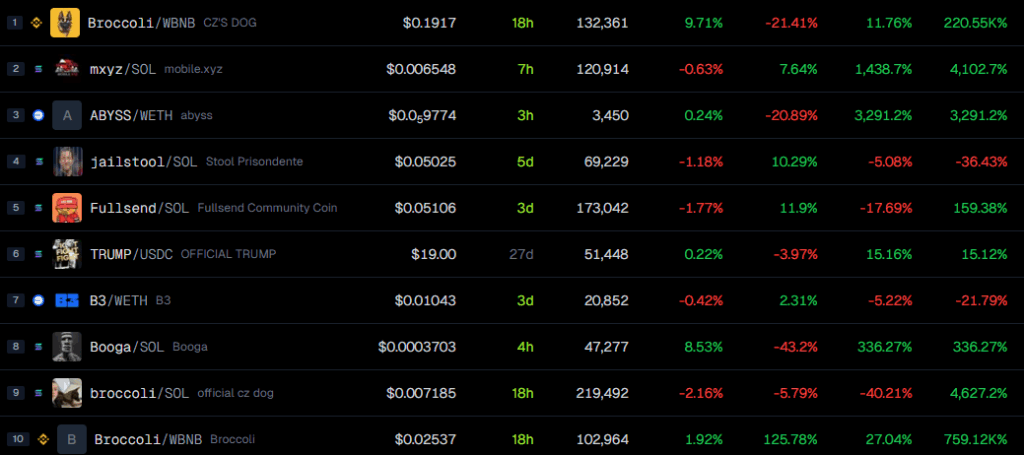This screenshot has height=455, width=1024.
Task: Click the 220.55K% change value
Action: click(976, 23)
